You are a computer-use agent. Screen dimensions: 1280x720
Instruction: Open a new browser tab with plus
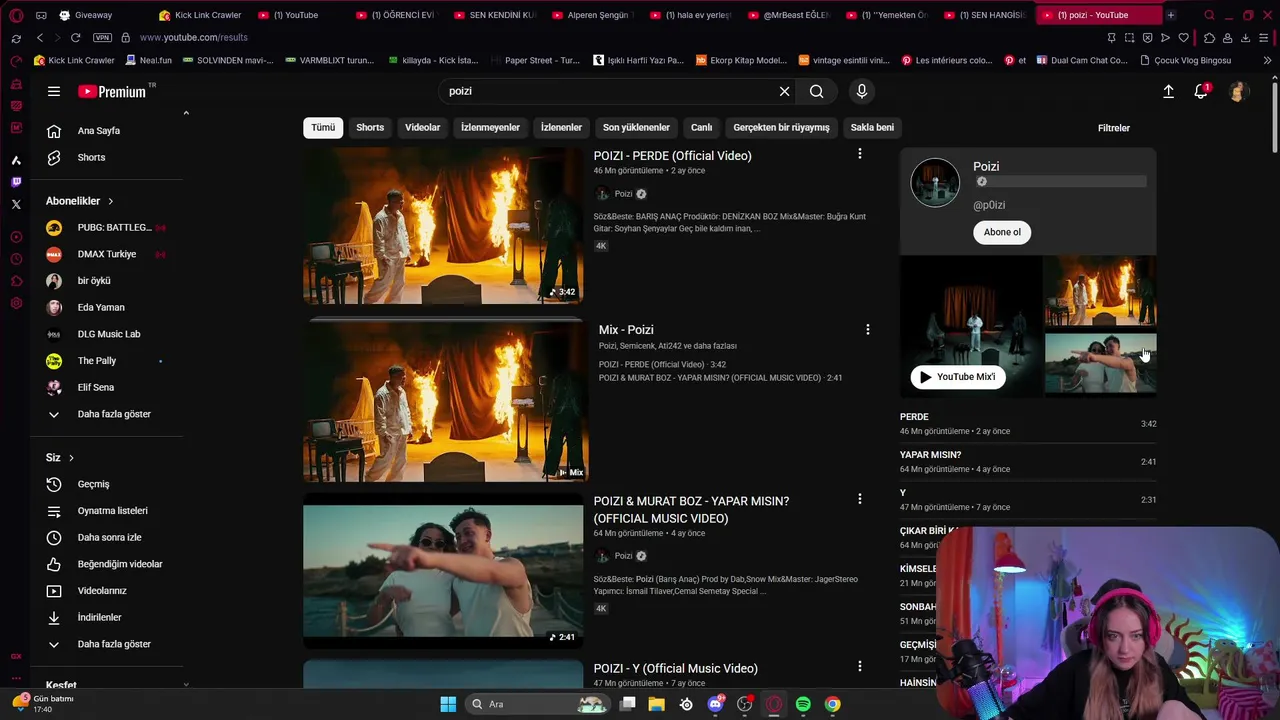tap(1170, 15)
